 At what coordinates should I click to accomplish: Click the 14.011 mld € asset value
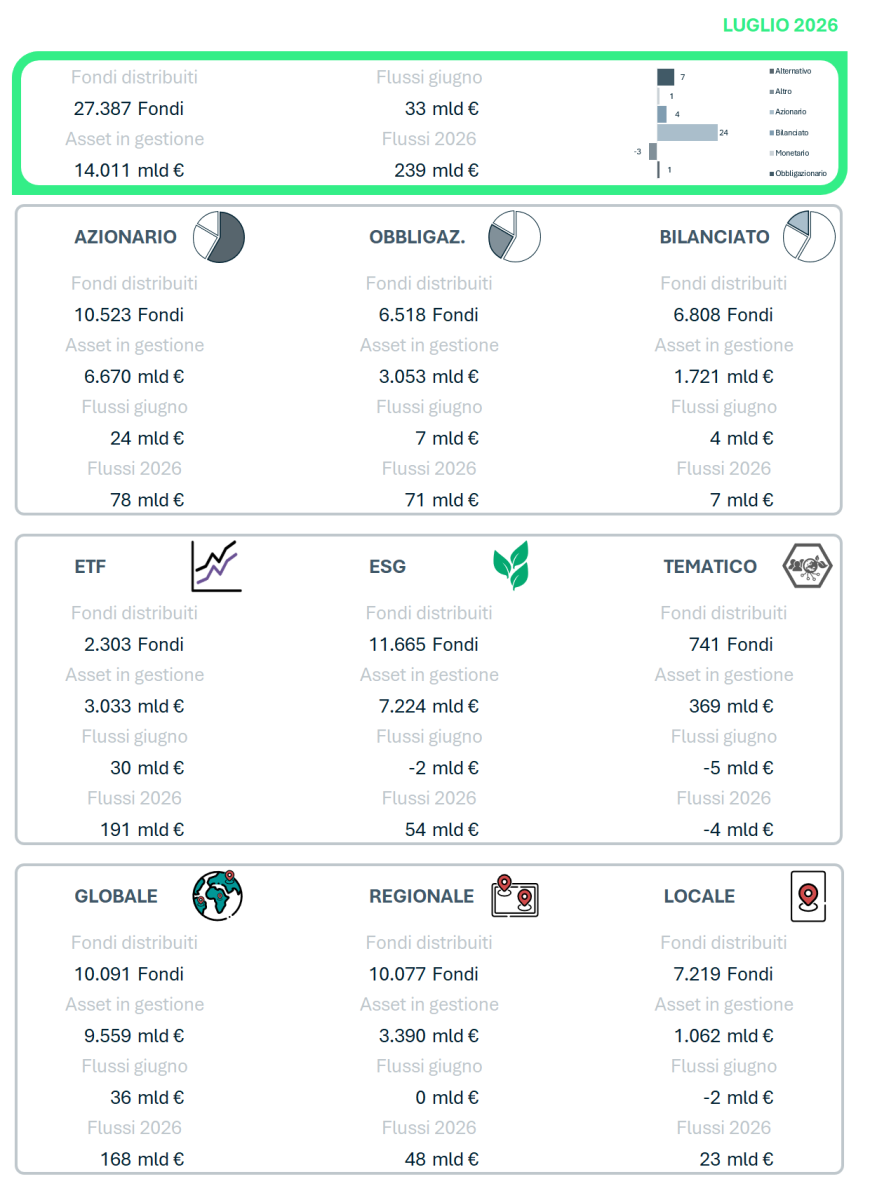(129, 170)
